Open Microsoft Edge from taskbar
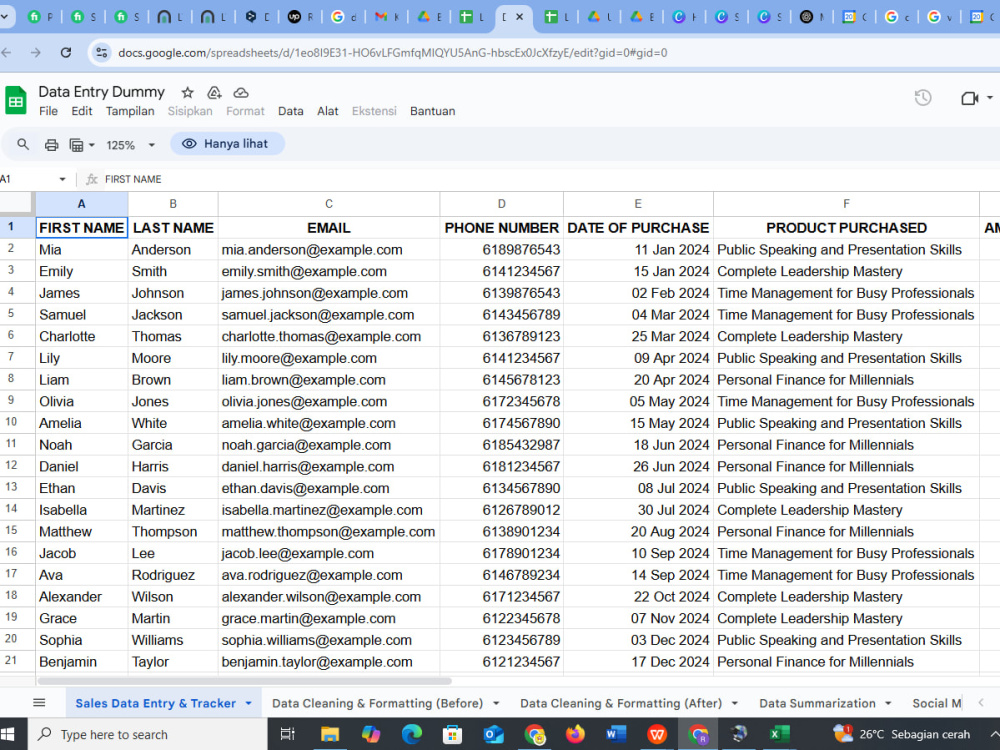 point(411,735)
